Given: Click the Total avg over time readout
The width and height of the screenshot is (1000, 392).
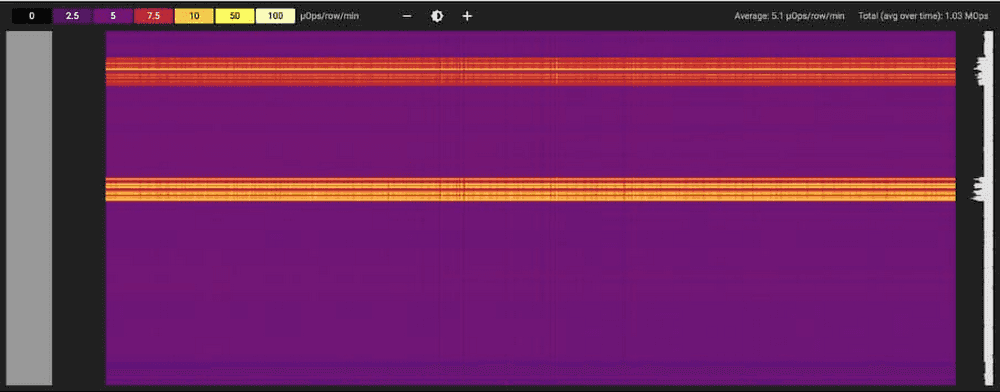Looking at the screenshot, I should 923,16.
